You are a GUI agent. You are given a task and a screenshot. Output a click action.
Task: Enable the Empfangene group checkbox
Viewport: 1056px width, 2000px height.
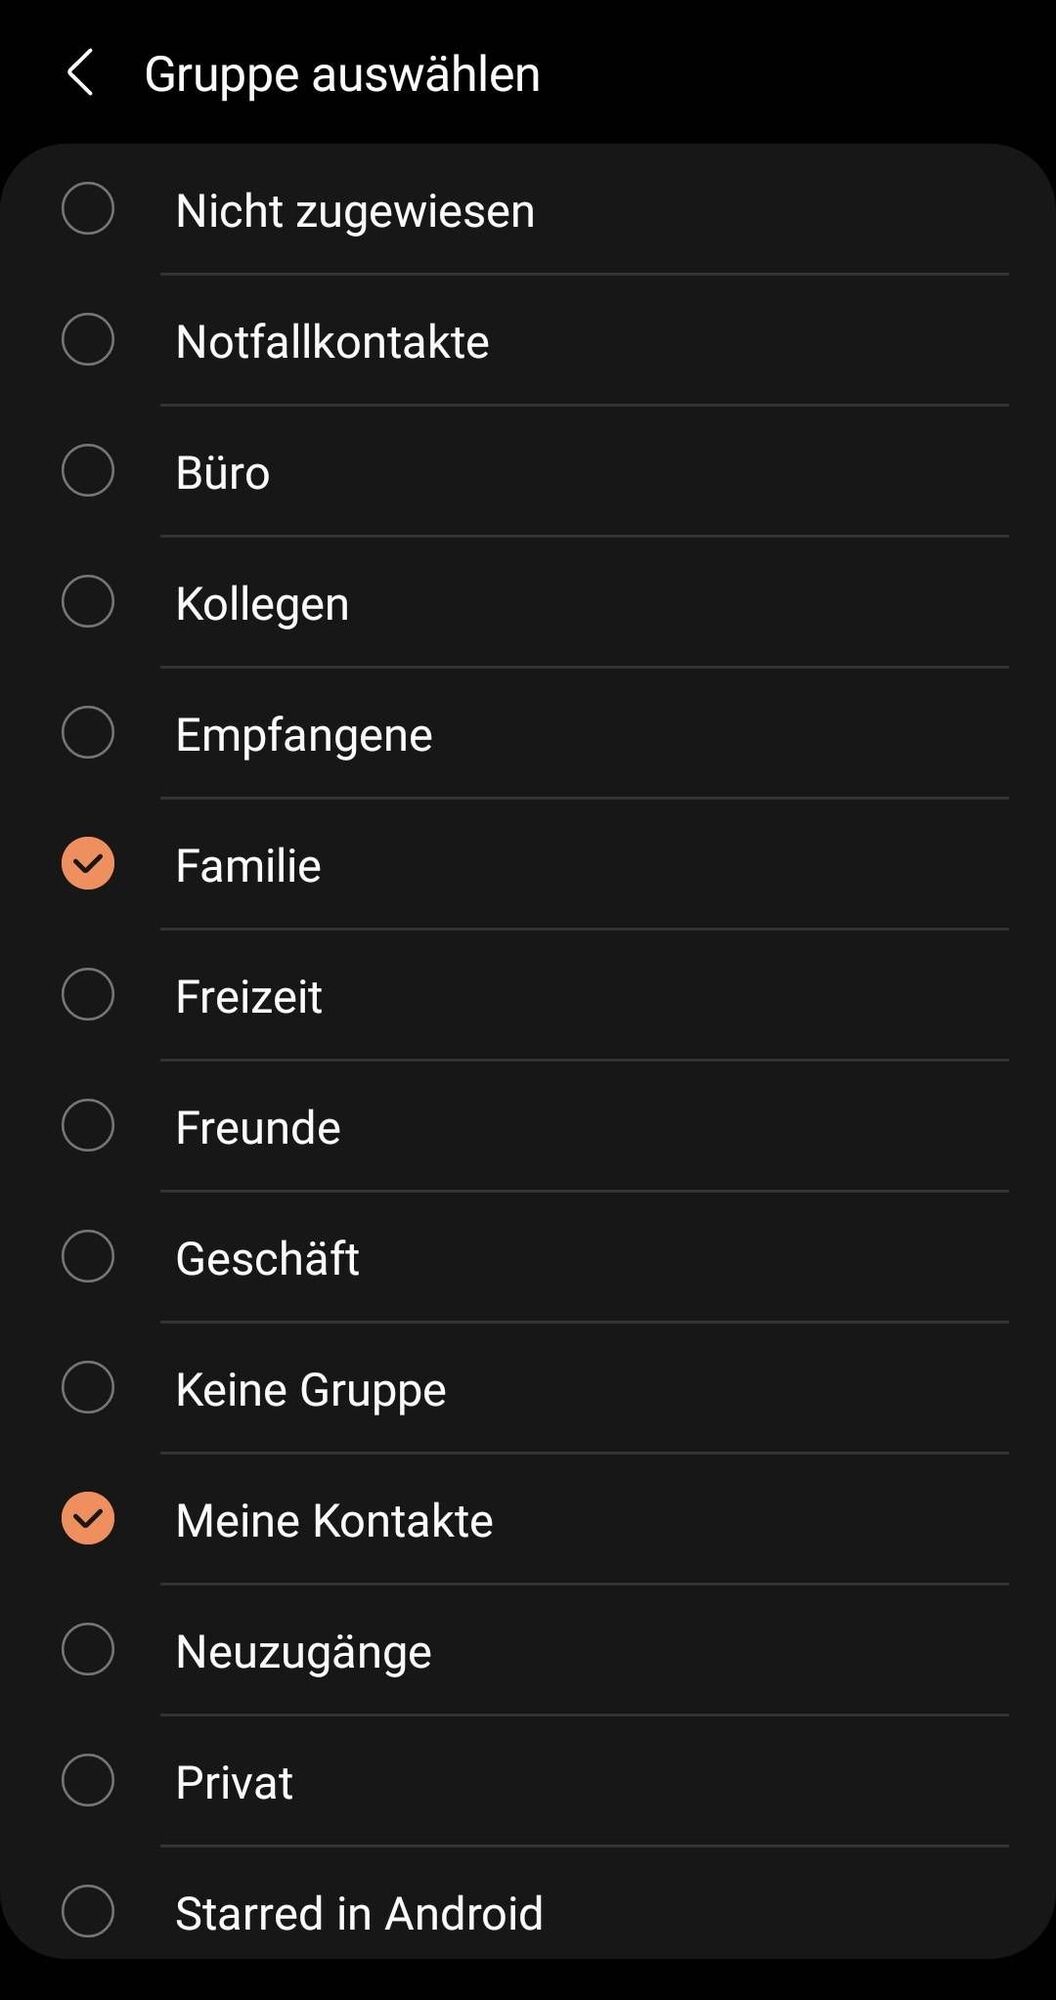point(88,732)
